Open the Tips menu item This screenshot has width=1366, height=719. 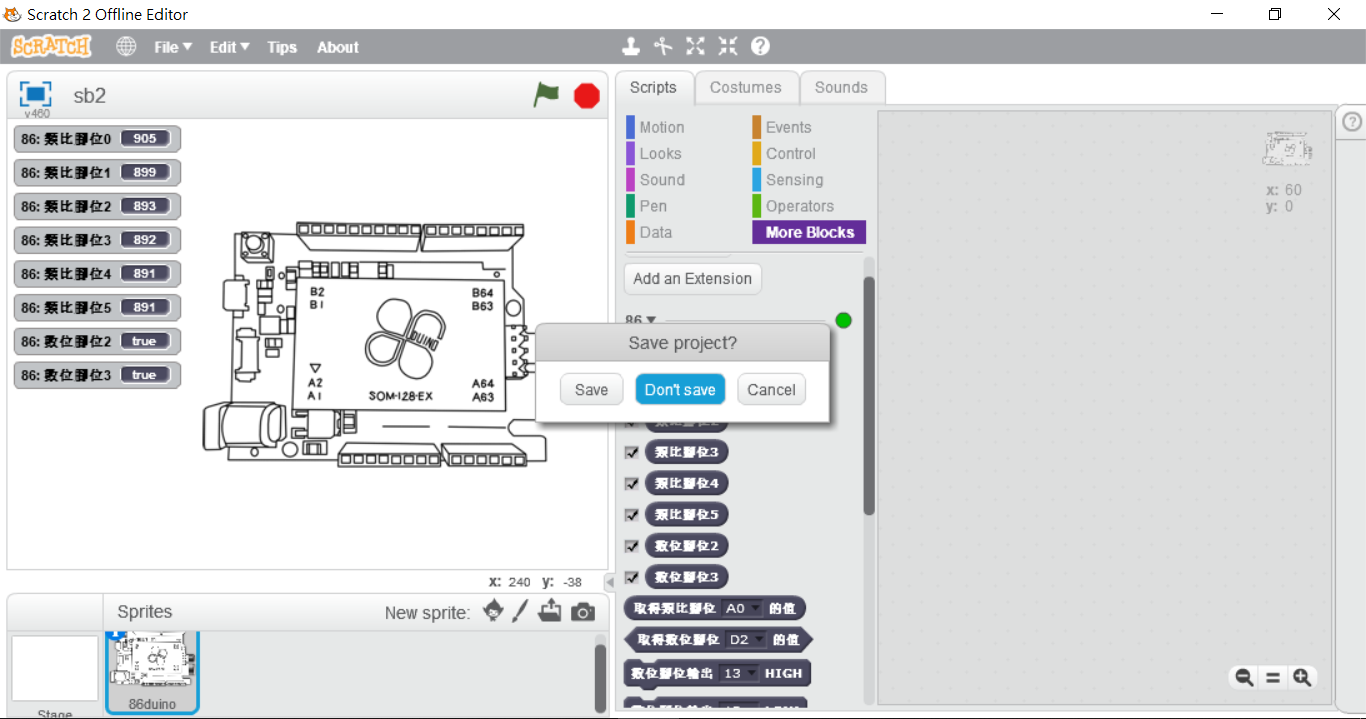pos(282,47)
